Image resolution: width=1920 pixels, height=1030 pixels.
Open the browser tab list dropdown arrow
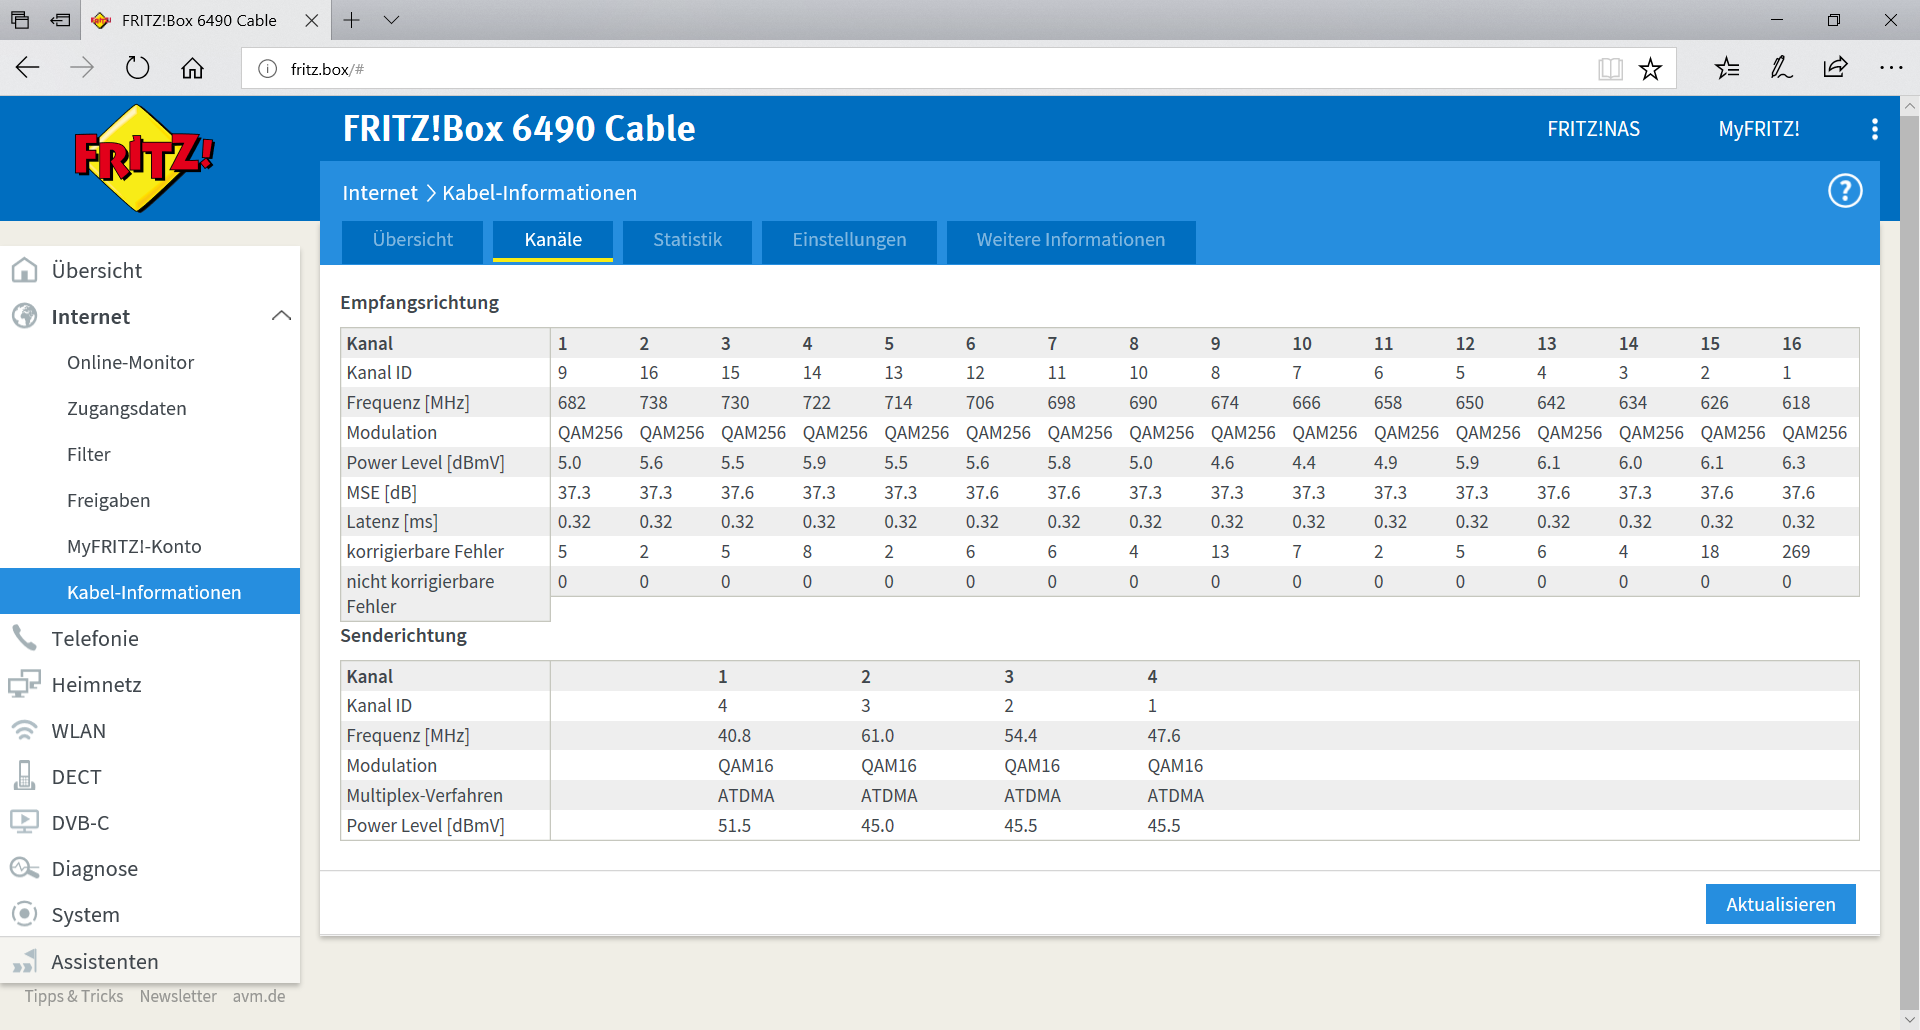391,20
